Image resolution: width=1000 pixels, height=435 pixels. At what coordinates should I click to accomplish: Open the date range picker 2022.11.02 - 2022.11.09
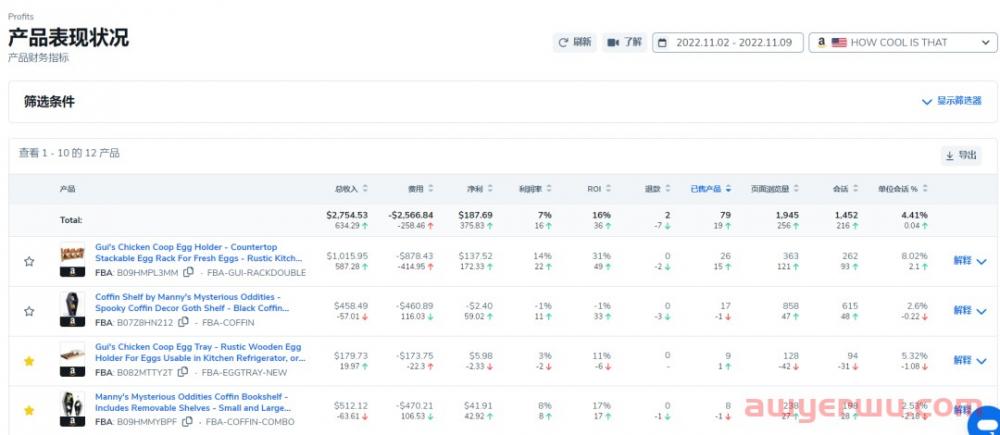(728, 43)
